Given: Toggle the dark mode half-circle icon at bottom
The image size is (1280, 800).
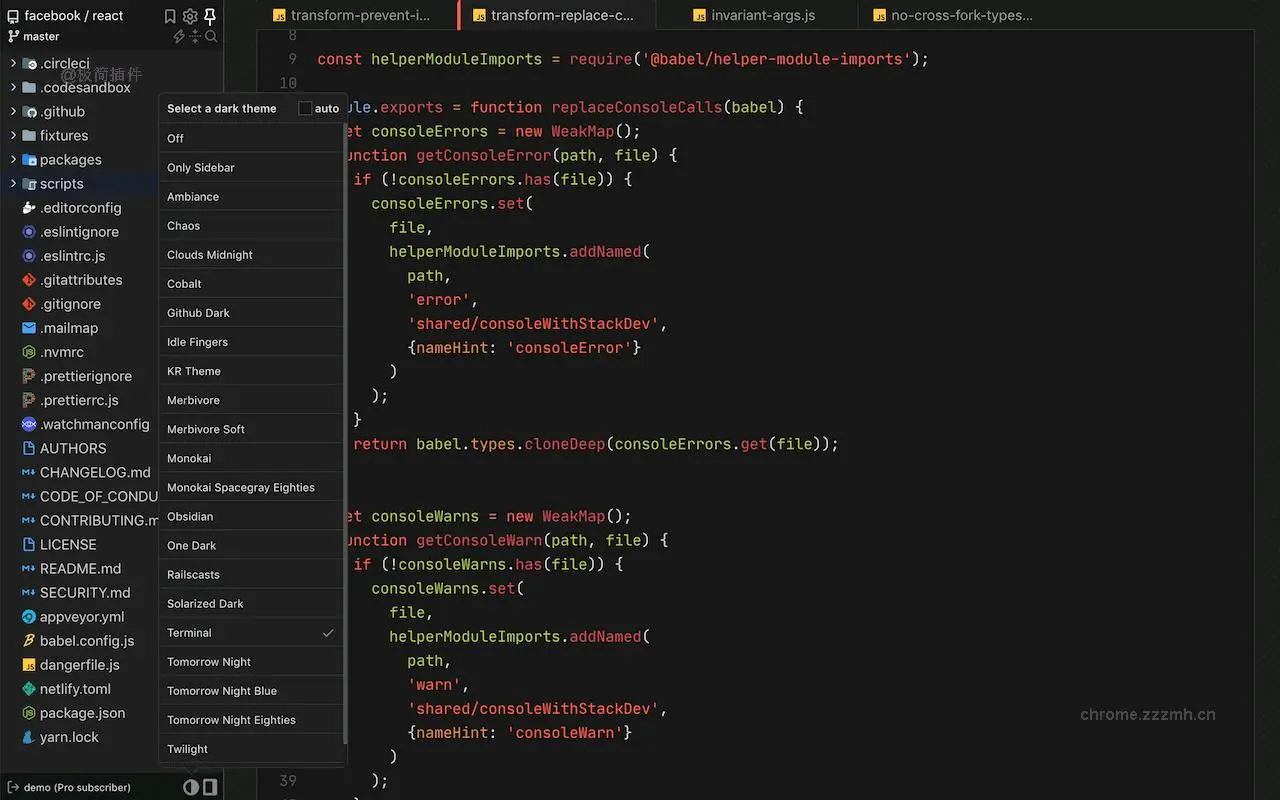Looking at the screenshot, I should [x=191, y=787].
